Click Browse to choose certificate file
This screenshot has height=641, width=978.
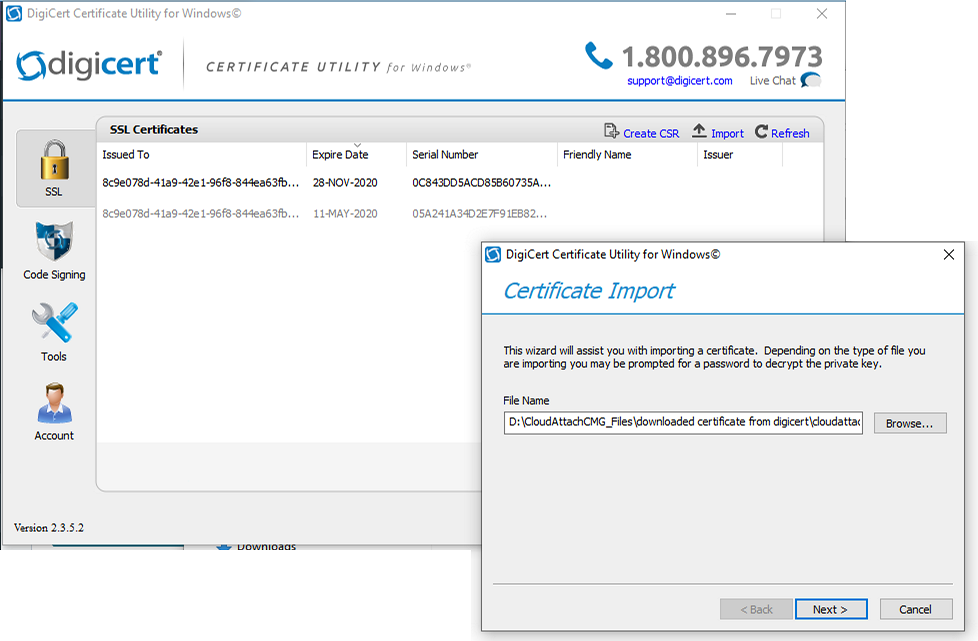pyautogui.click(x=909, y=423)
